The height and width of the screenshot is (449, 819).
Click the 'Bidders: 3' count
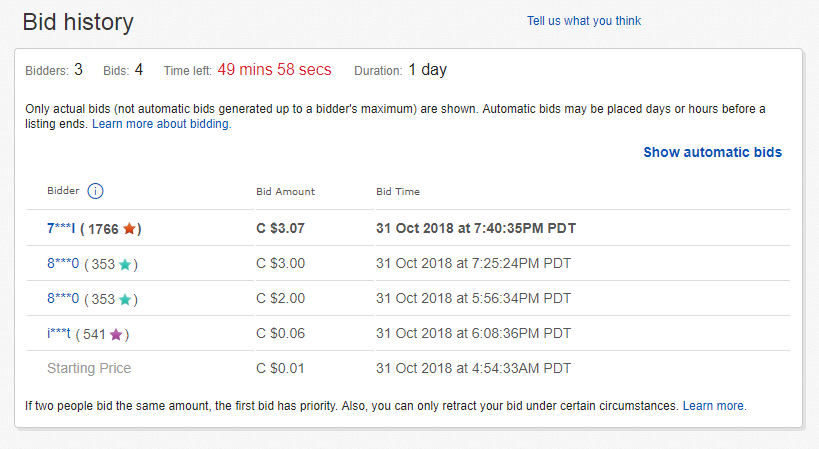coord(54,69)
